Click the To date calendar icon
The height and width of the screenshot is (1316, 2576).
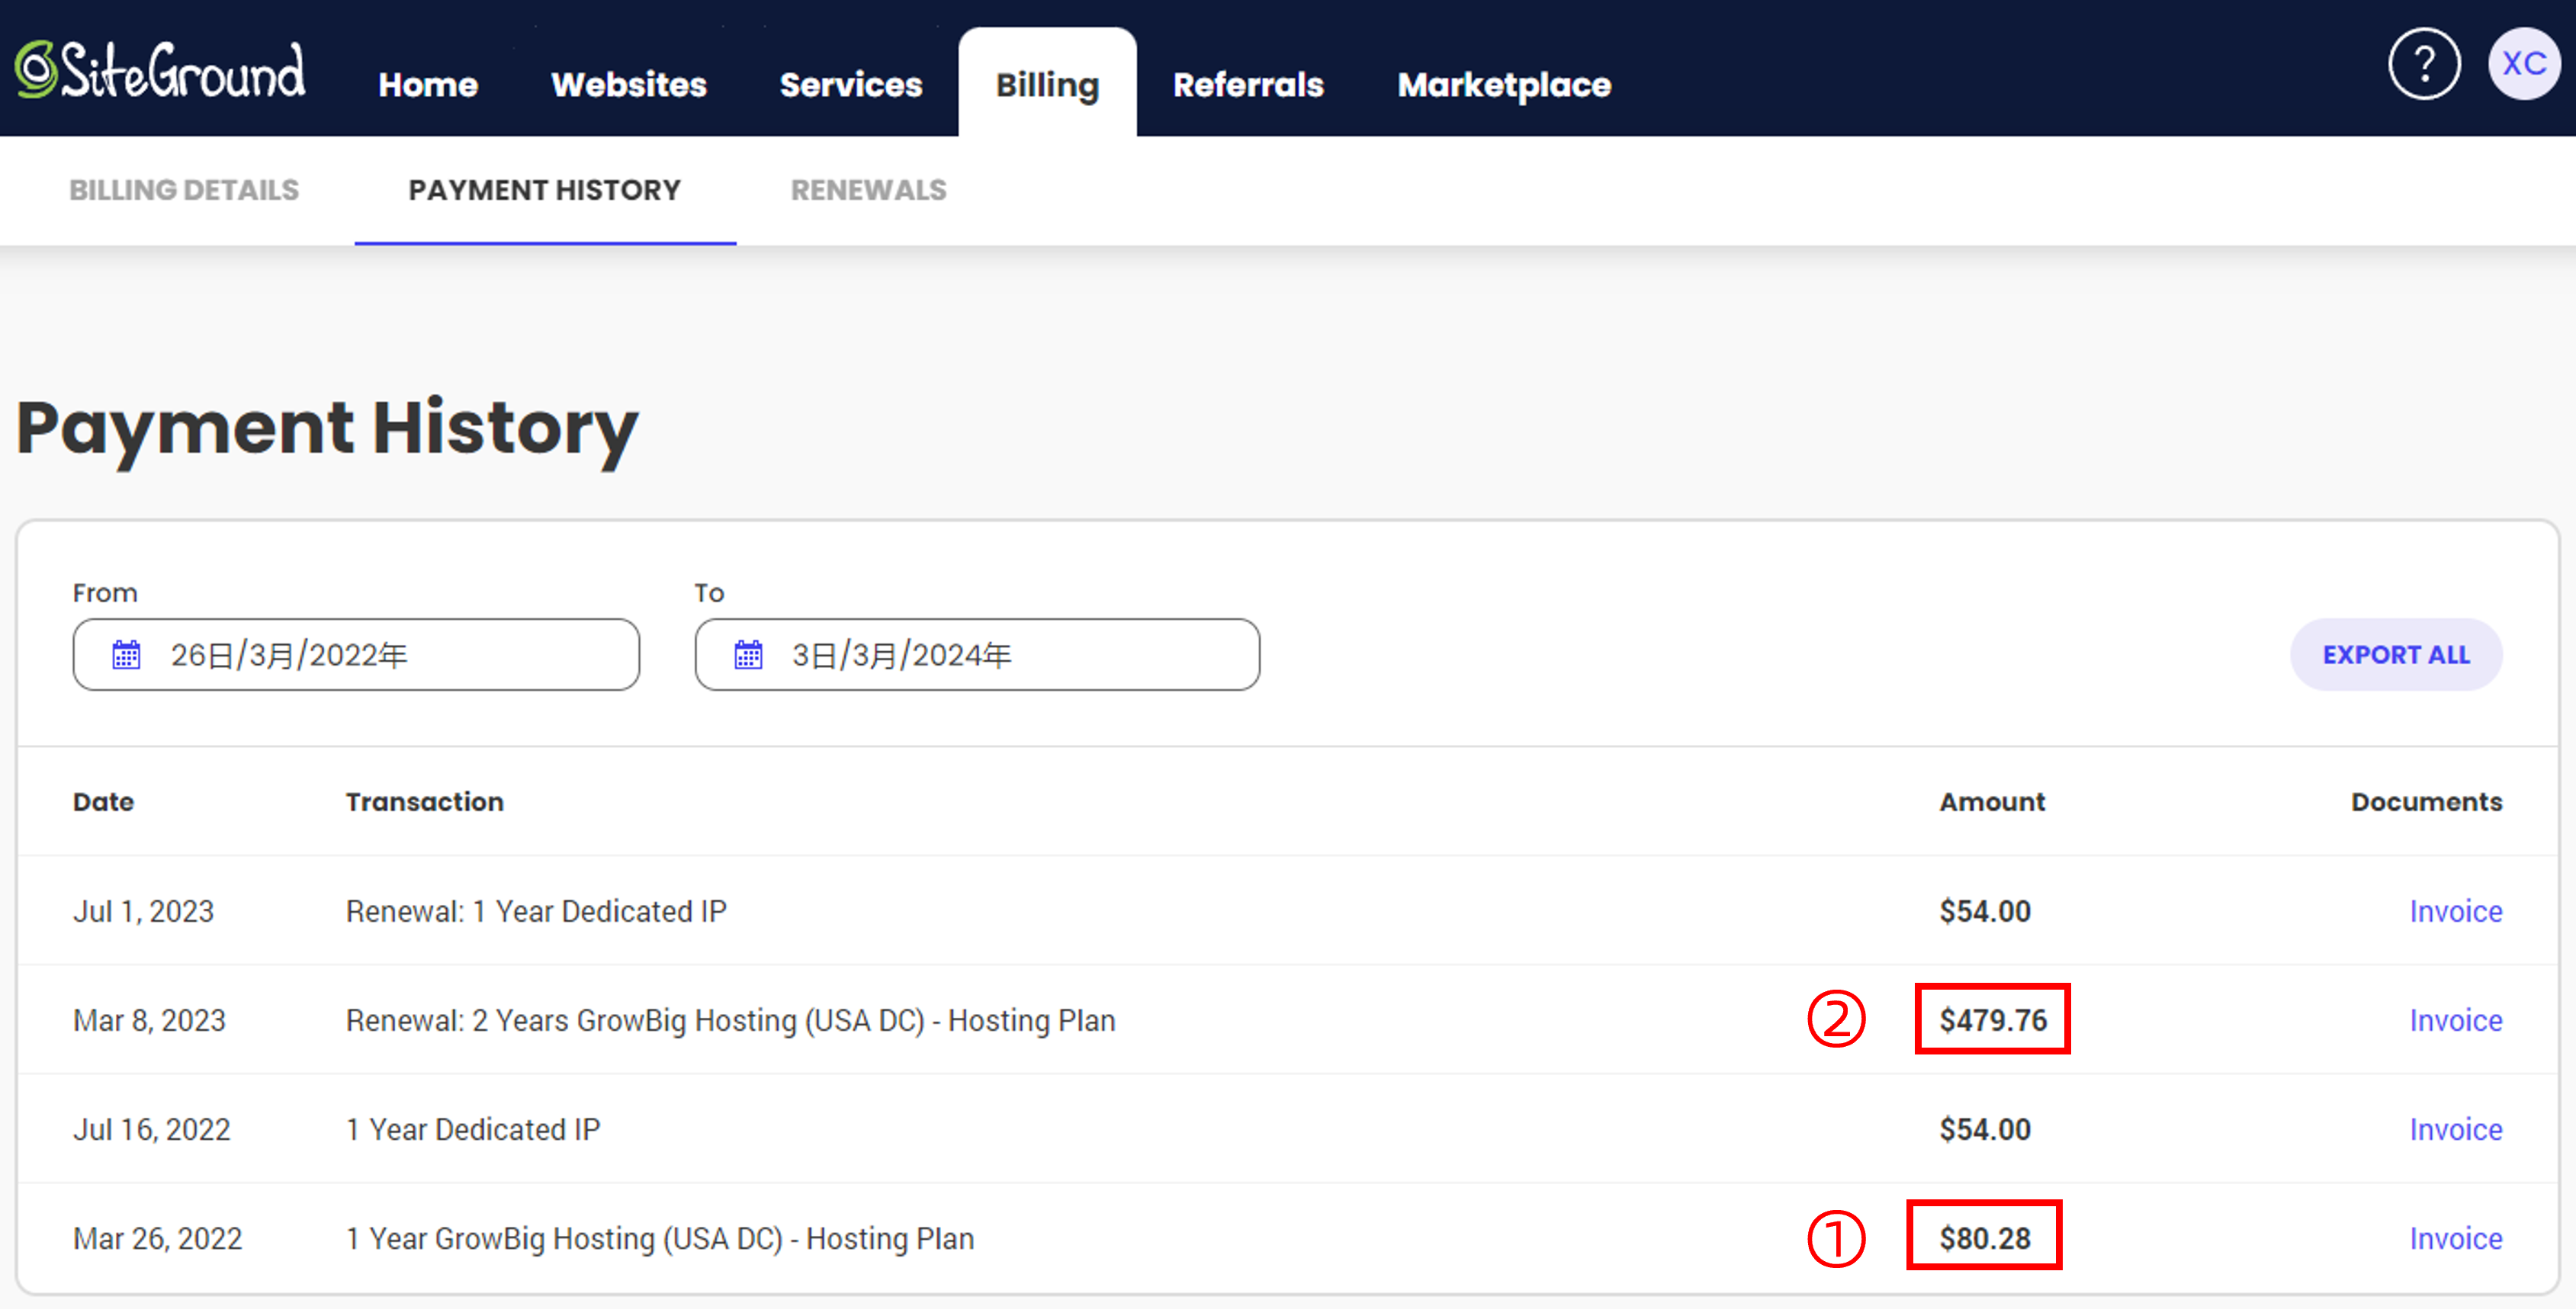coord(748,655)
